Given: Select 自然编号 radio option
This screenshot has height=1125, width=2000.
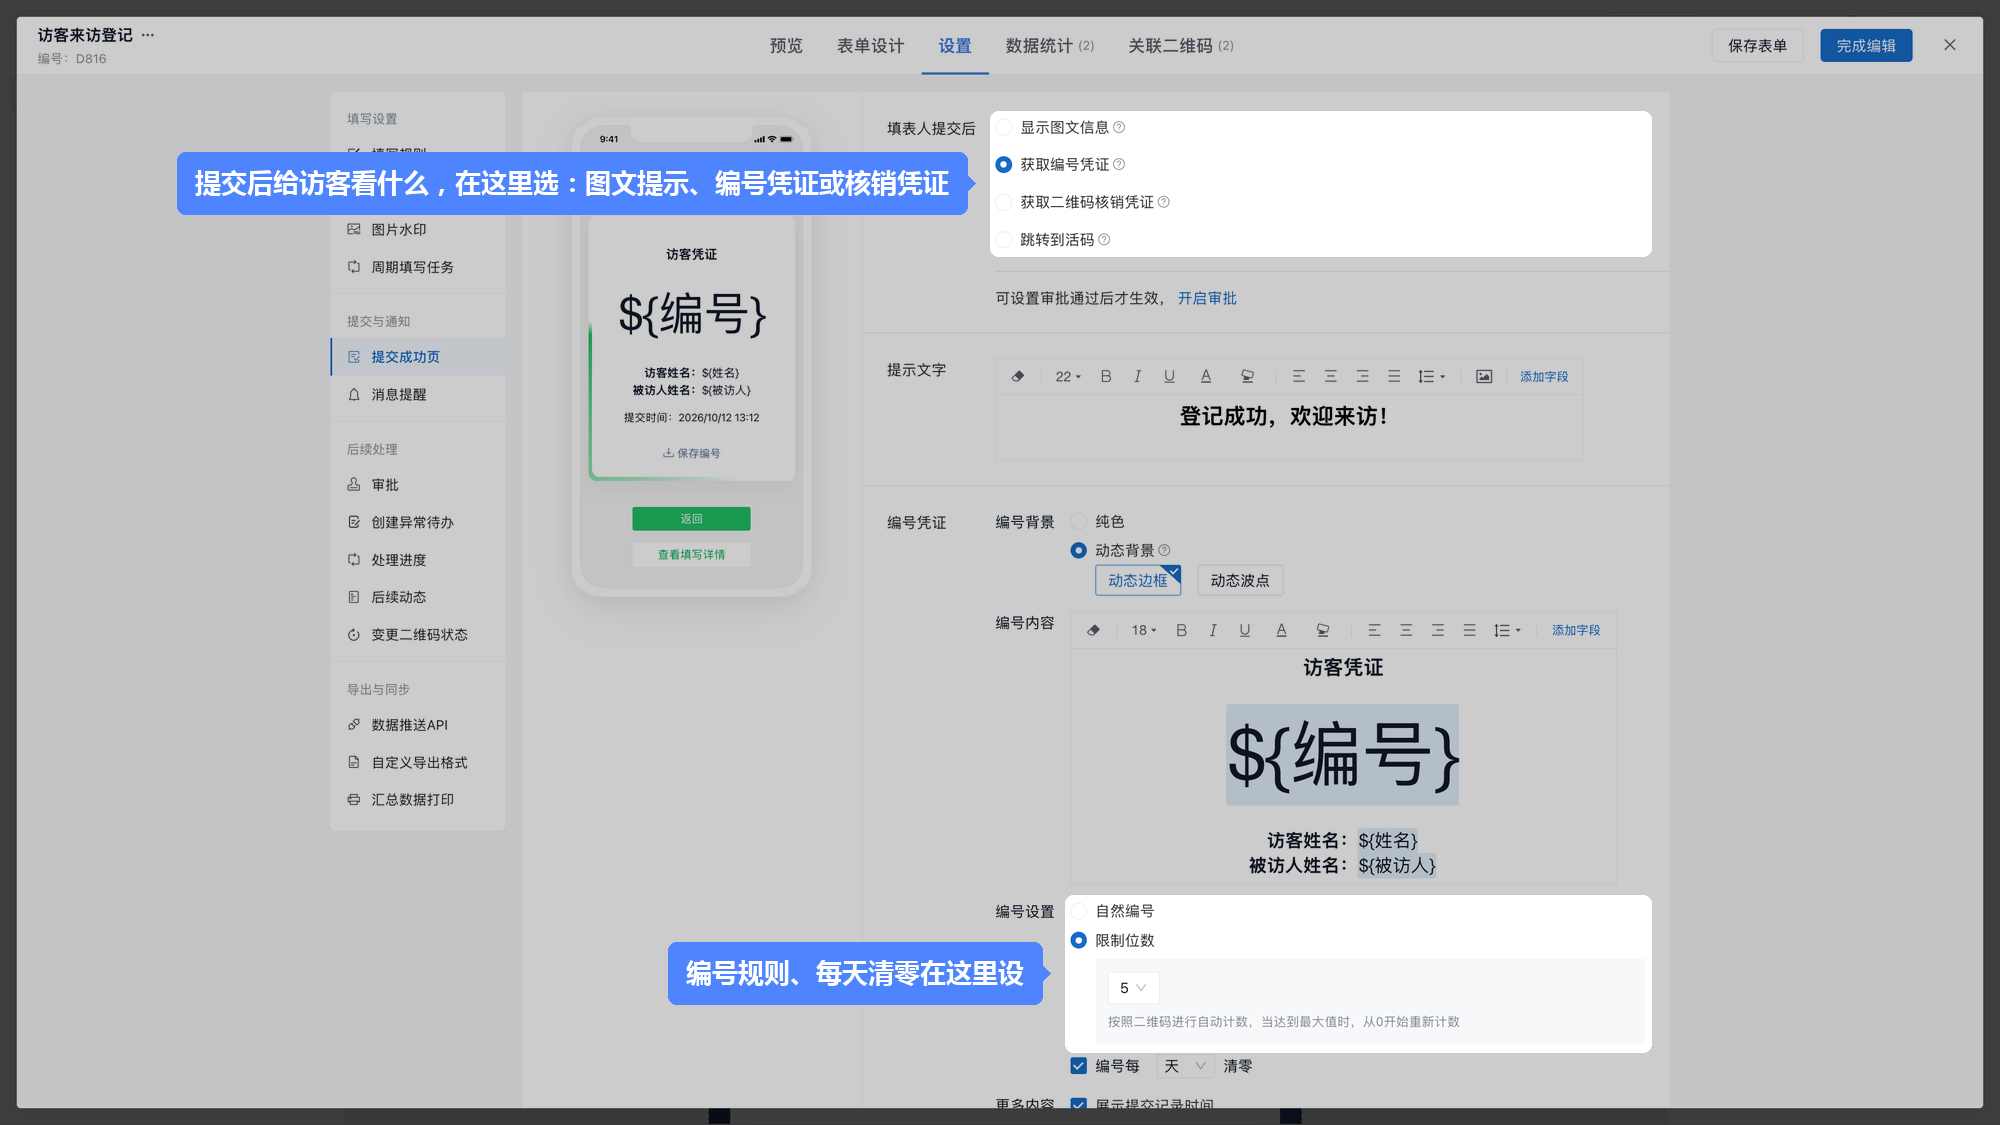Looking at the screenshot, I should coord(1079,911).
